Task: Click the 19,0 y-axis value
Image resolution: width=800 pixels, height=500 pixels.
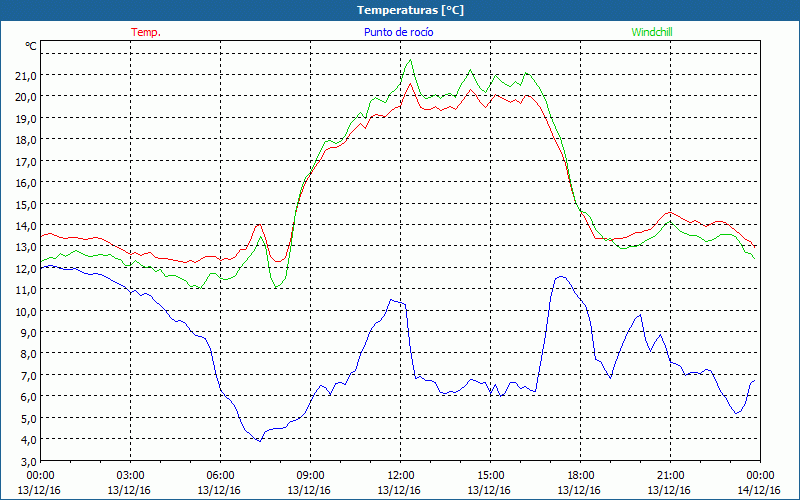Action: (x=26, y=118)
